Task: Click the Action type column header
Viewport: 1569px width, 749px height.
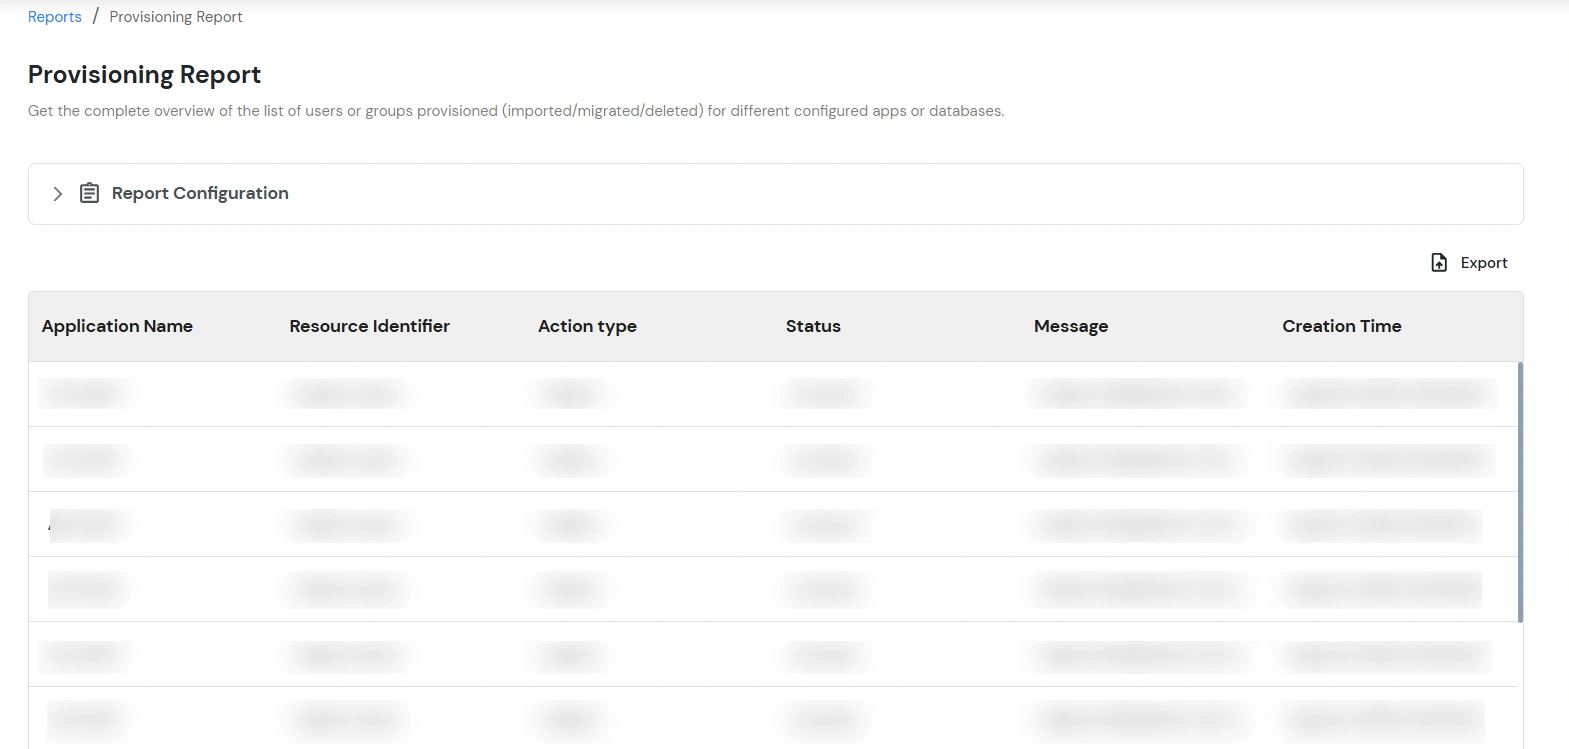Action: coord(587,326)
